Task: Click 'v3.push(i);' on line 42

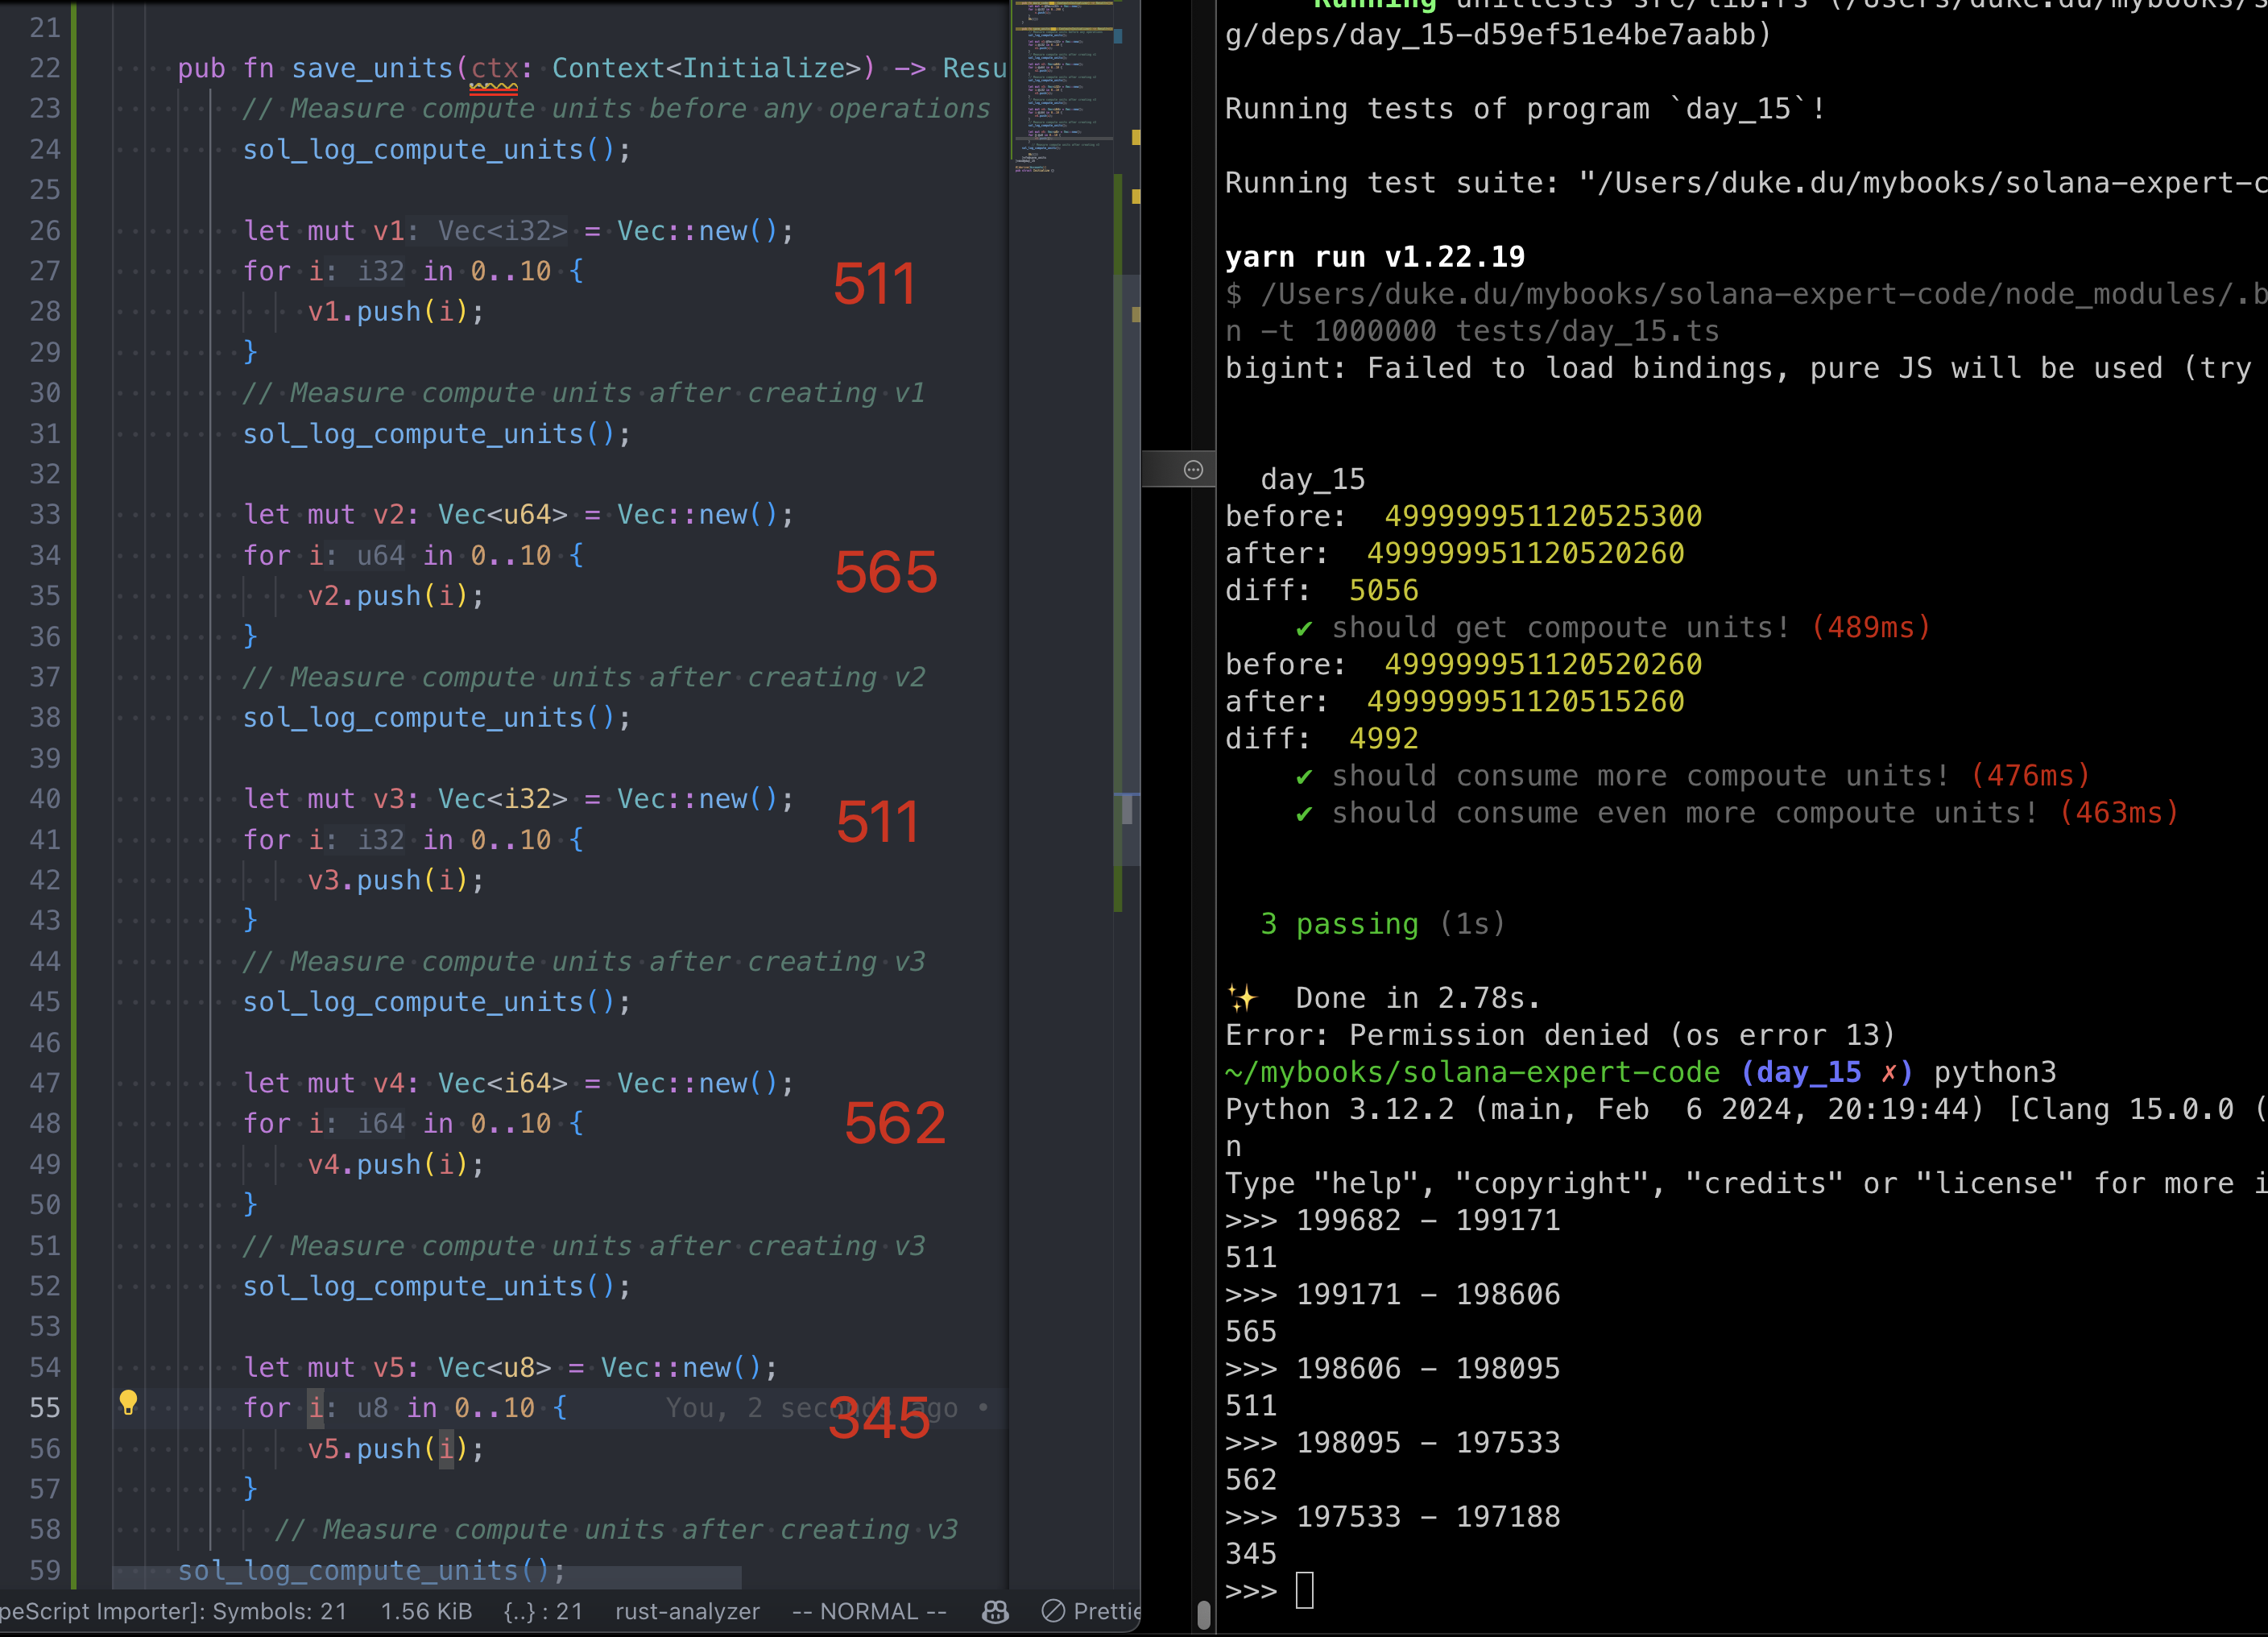Action: pos(396,880)
